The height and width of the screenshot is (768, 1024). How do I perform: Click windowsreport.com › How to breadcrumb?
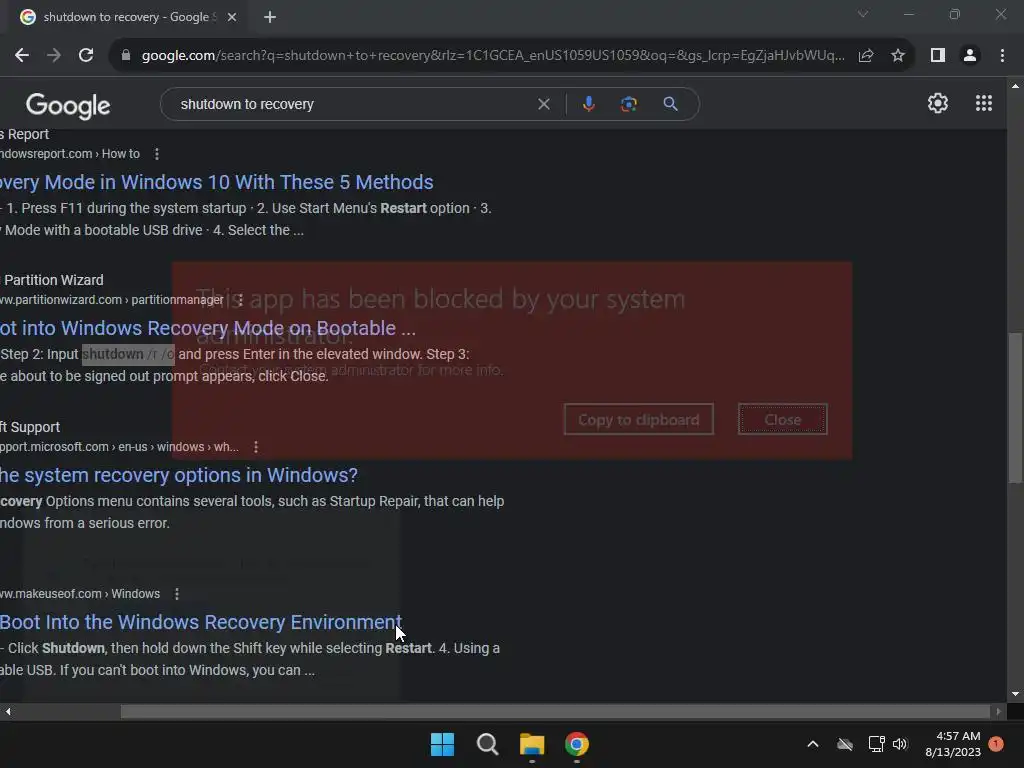coord(70,154)
